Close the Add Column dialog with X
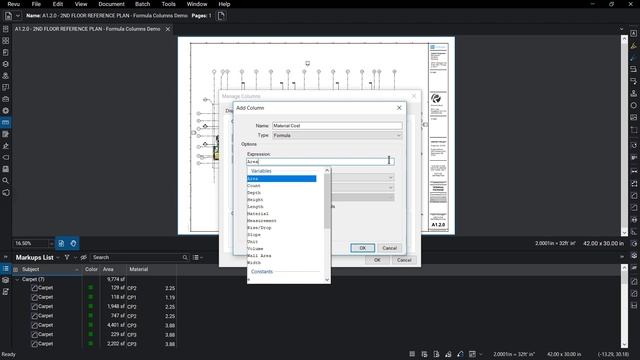The width and height of the screenshot is (640, 360). pyautogui.click(x=399, y=108)
